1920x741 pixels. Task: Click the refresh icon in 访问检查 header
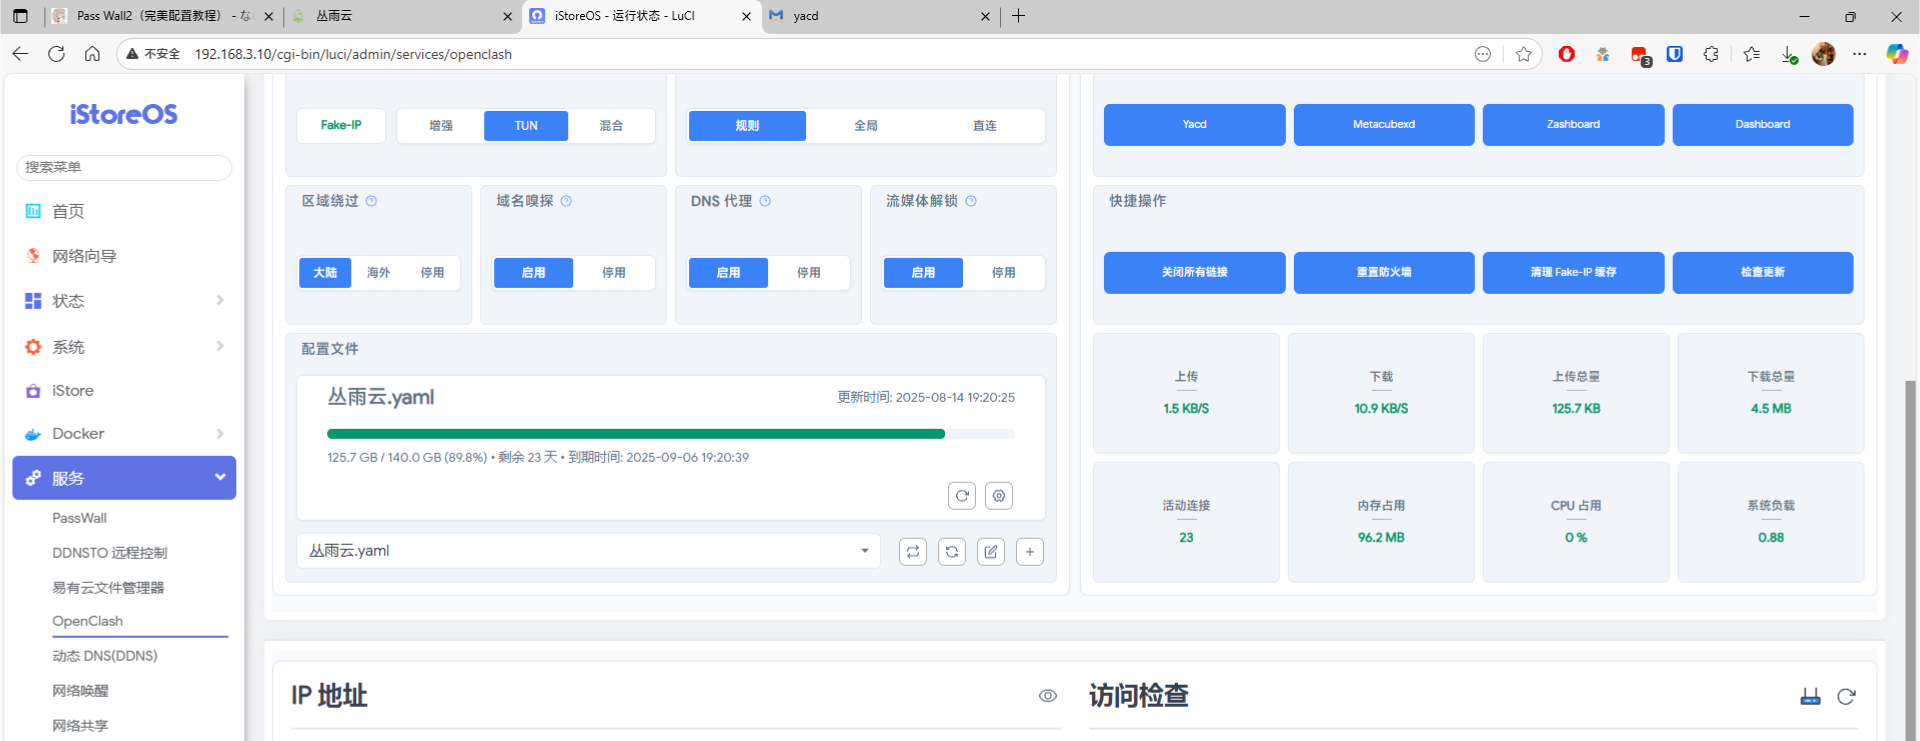[x=1846, y=696]
